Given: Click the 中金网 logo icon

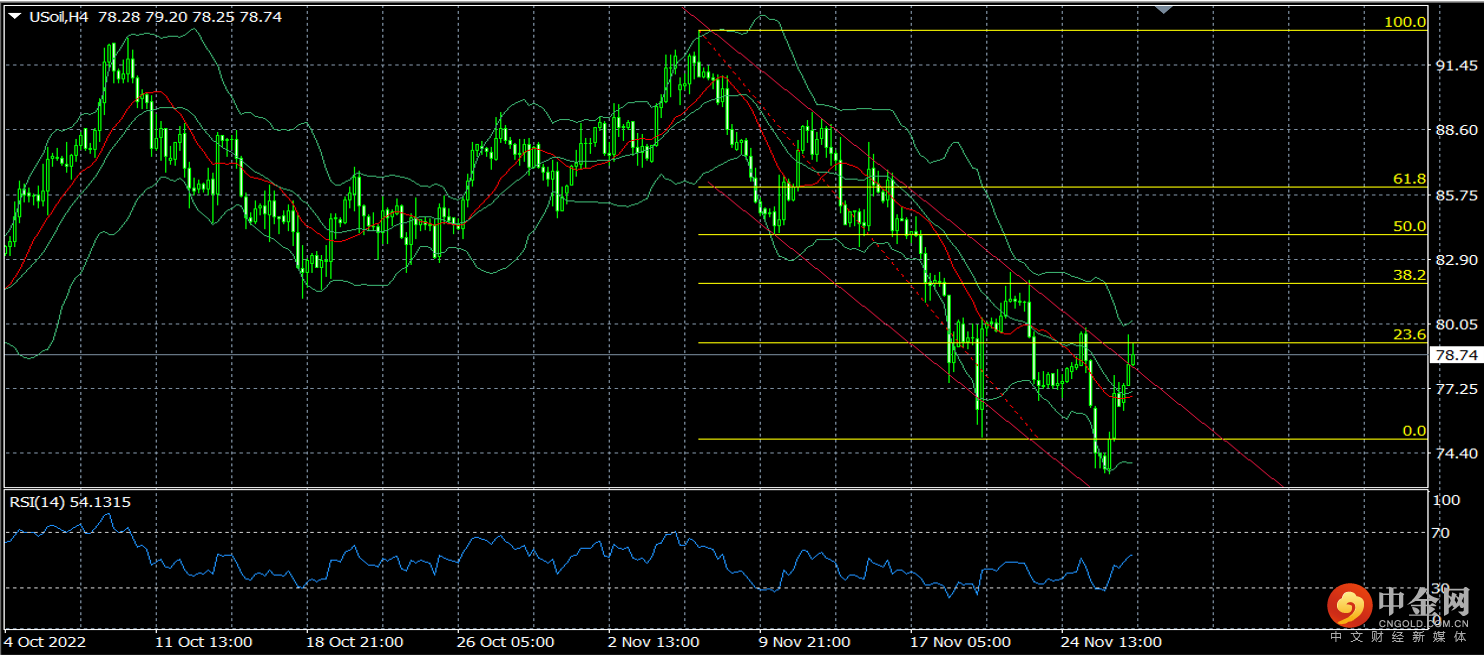Looking at the screenshot, I should [x=1349, y=605].
